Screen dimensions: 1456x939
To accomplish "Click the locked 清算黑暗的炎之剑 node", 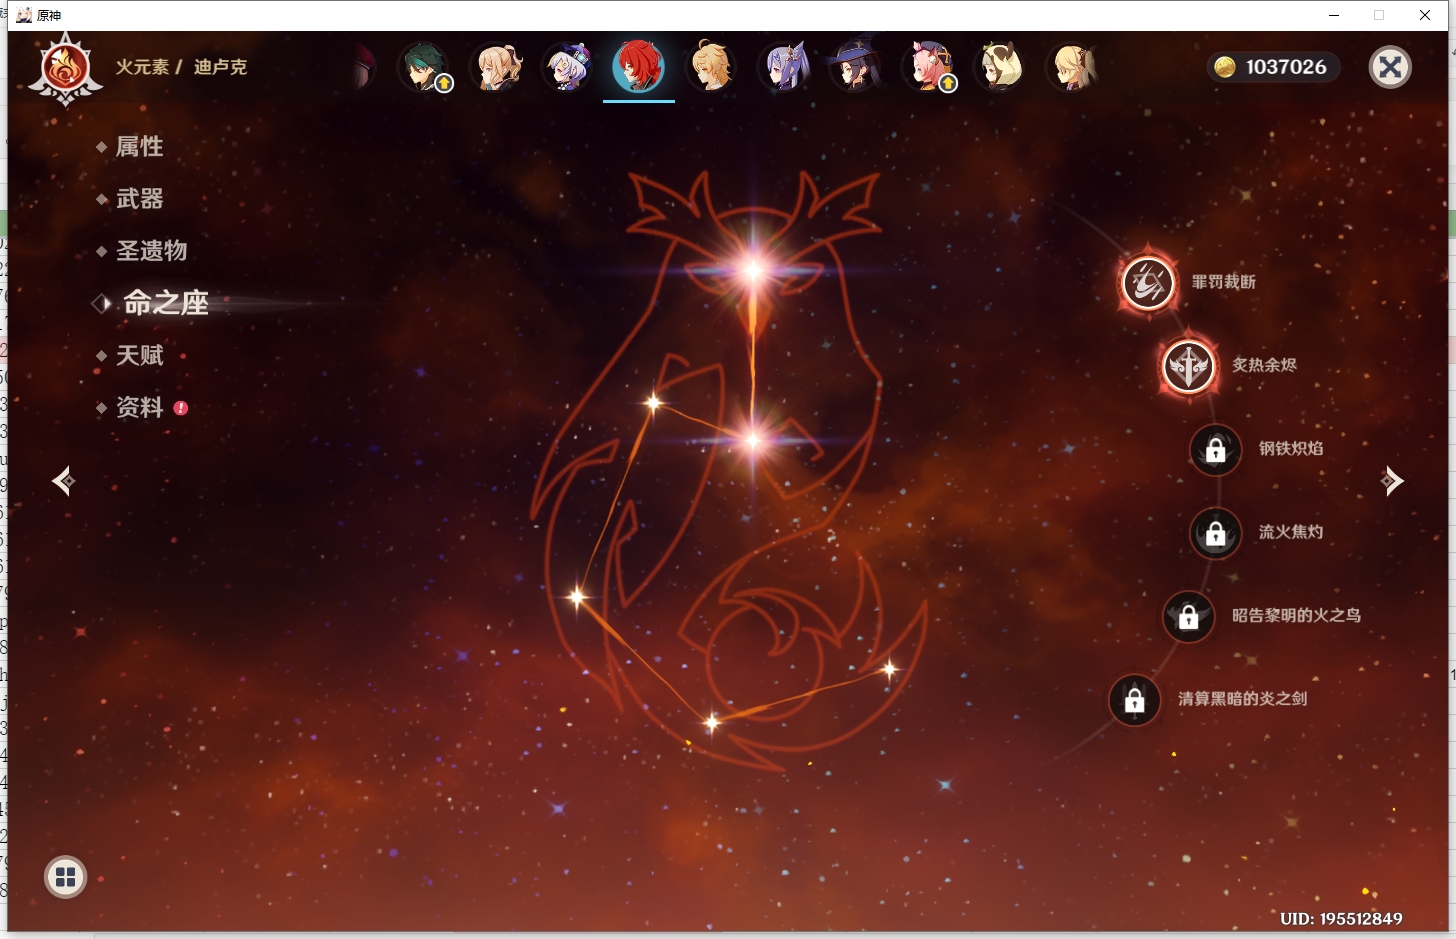I will click(1134, 700).
